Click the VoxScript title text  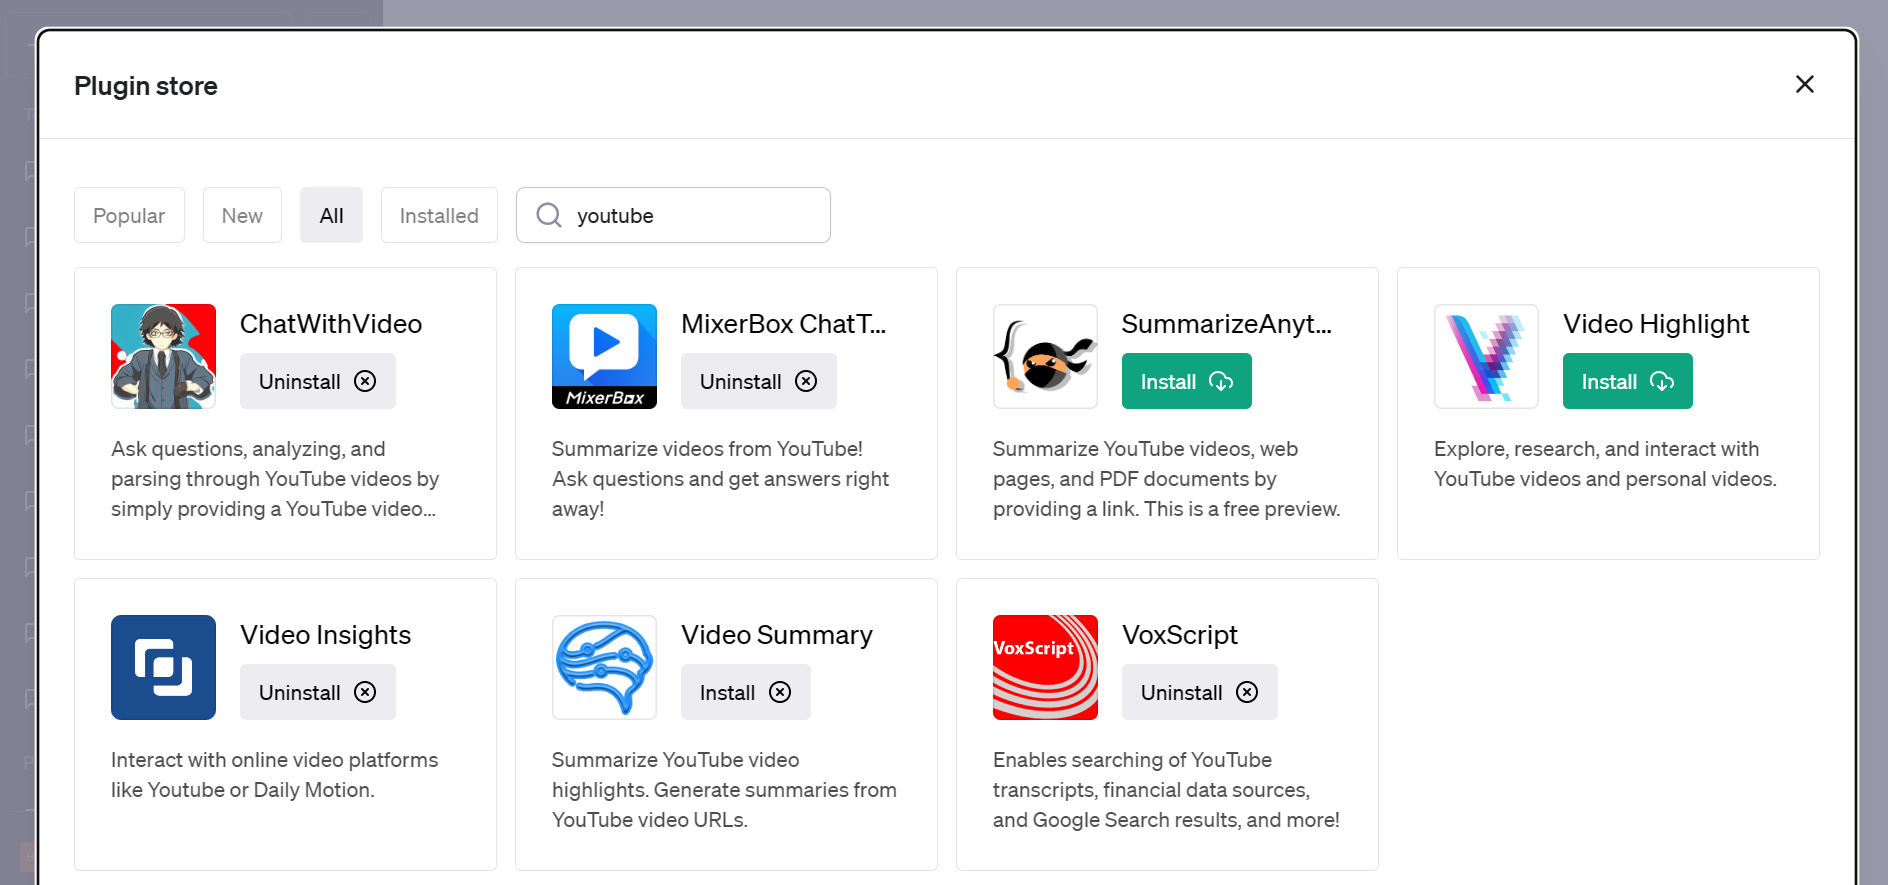(1180, 635)
